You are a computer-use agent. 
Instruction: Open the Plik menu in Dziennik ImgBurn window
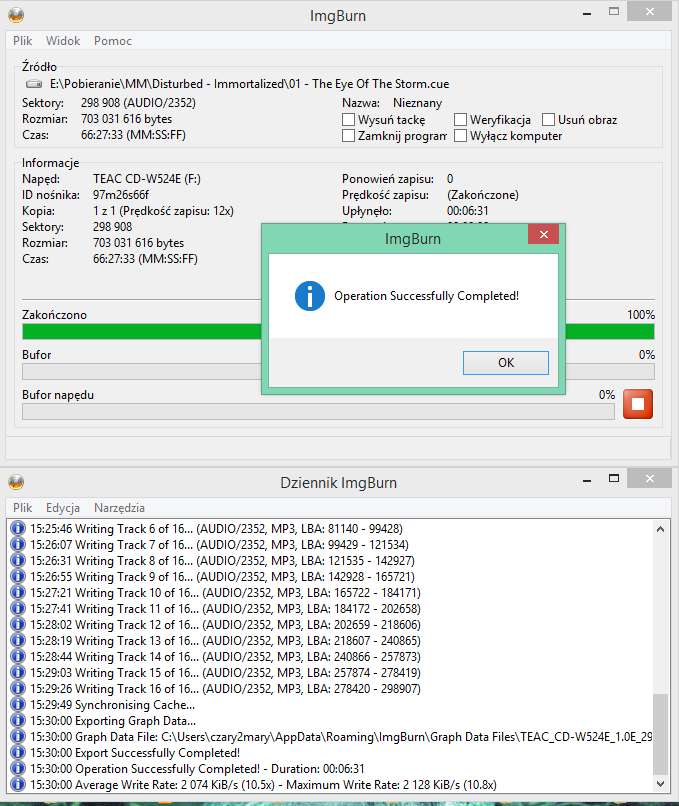coord(23,508)
